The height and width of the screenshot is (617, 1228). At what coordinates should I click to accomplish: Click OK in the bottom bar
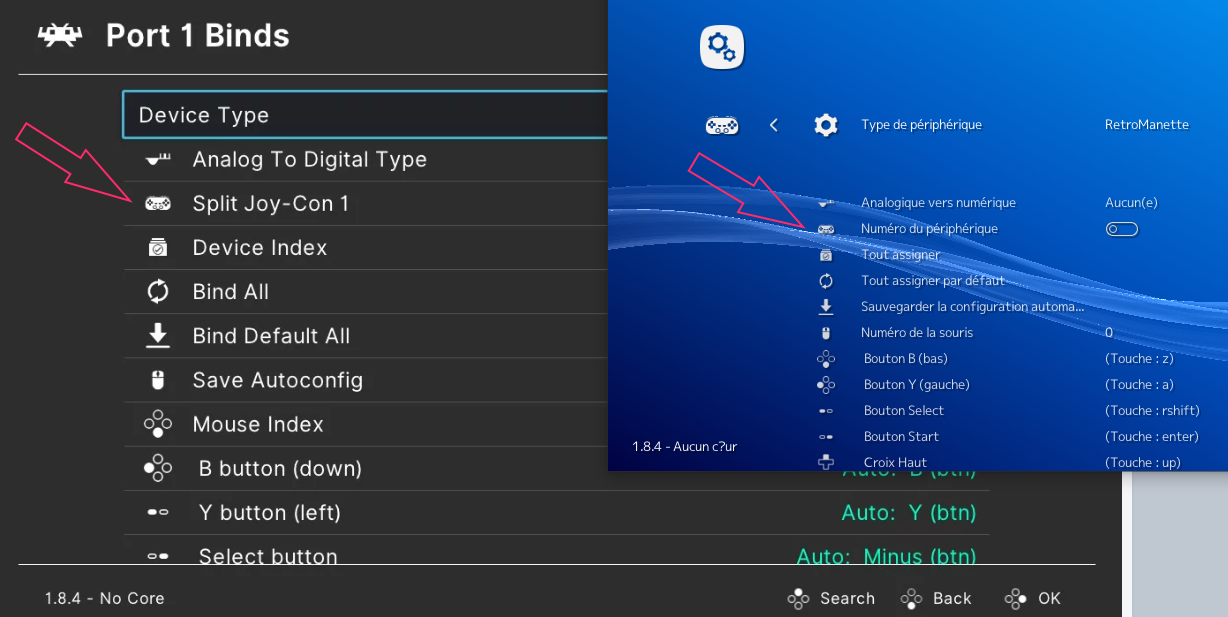click(x=1032, y=598)
